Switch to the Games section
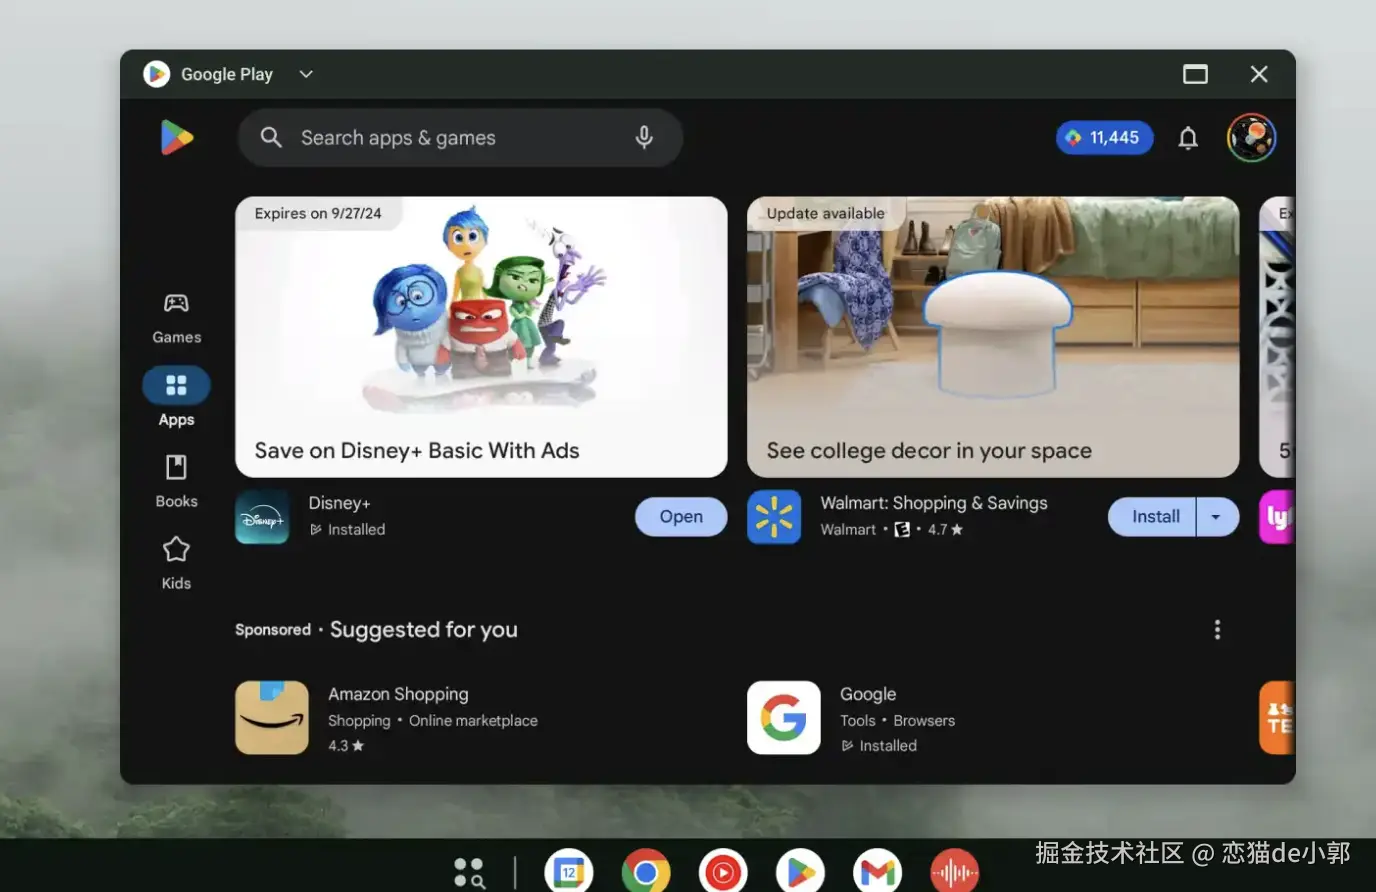Image resolution: width=1376 pixels, height=892 pixels. click(176, 318)
